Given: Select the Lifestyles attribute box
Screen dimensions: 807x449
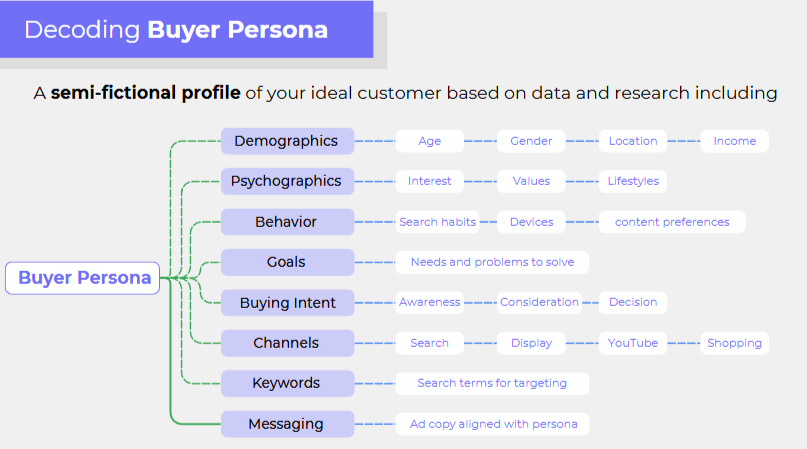Looking at the screenshot, I should pyautogui.click(x=633, y=181).
